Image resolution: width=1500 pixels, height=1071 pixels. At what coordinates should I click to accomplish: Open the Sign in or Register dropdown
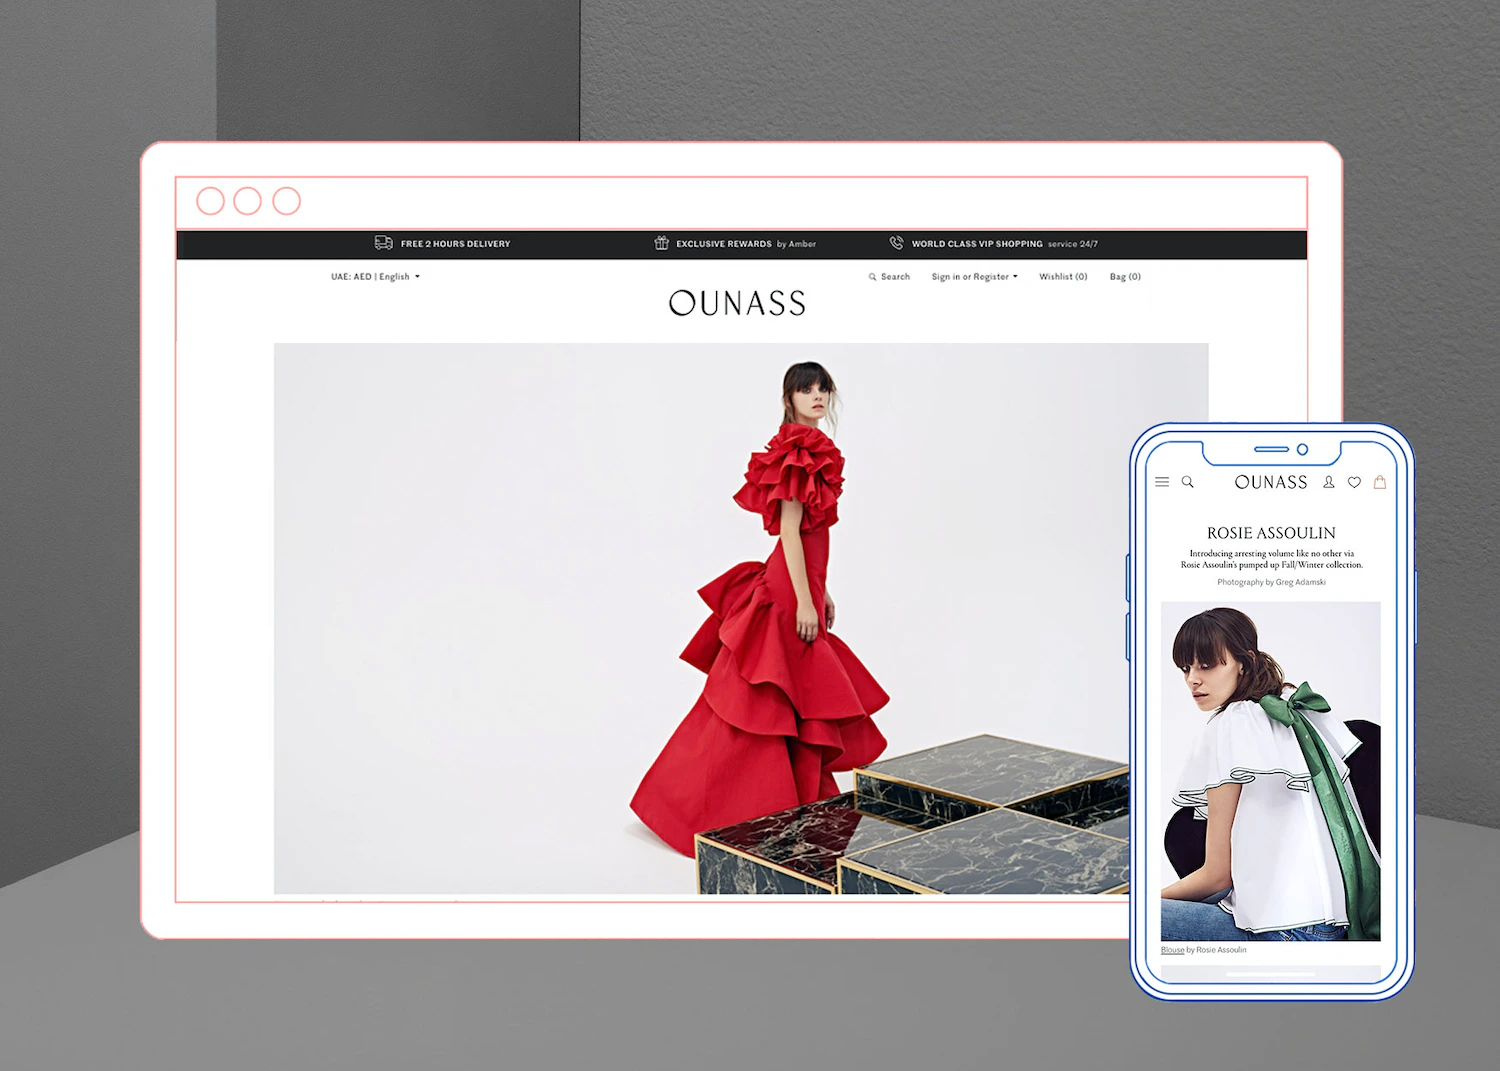point(974,277)
